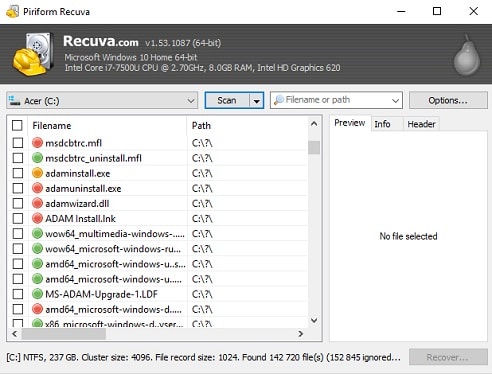Screen dimensions: 492x374
Task: Click the vertical scrollbar up arrow
Action: (314, 124)
